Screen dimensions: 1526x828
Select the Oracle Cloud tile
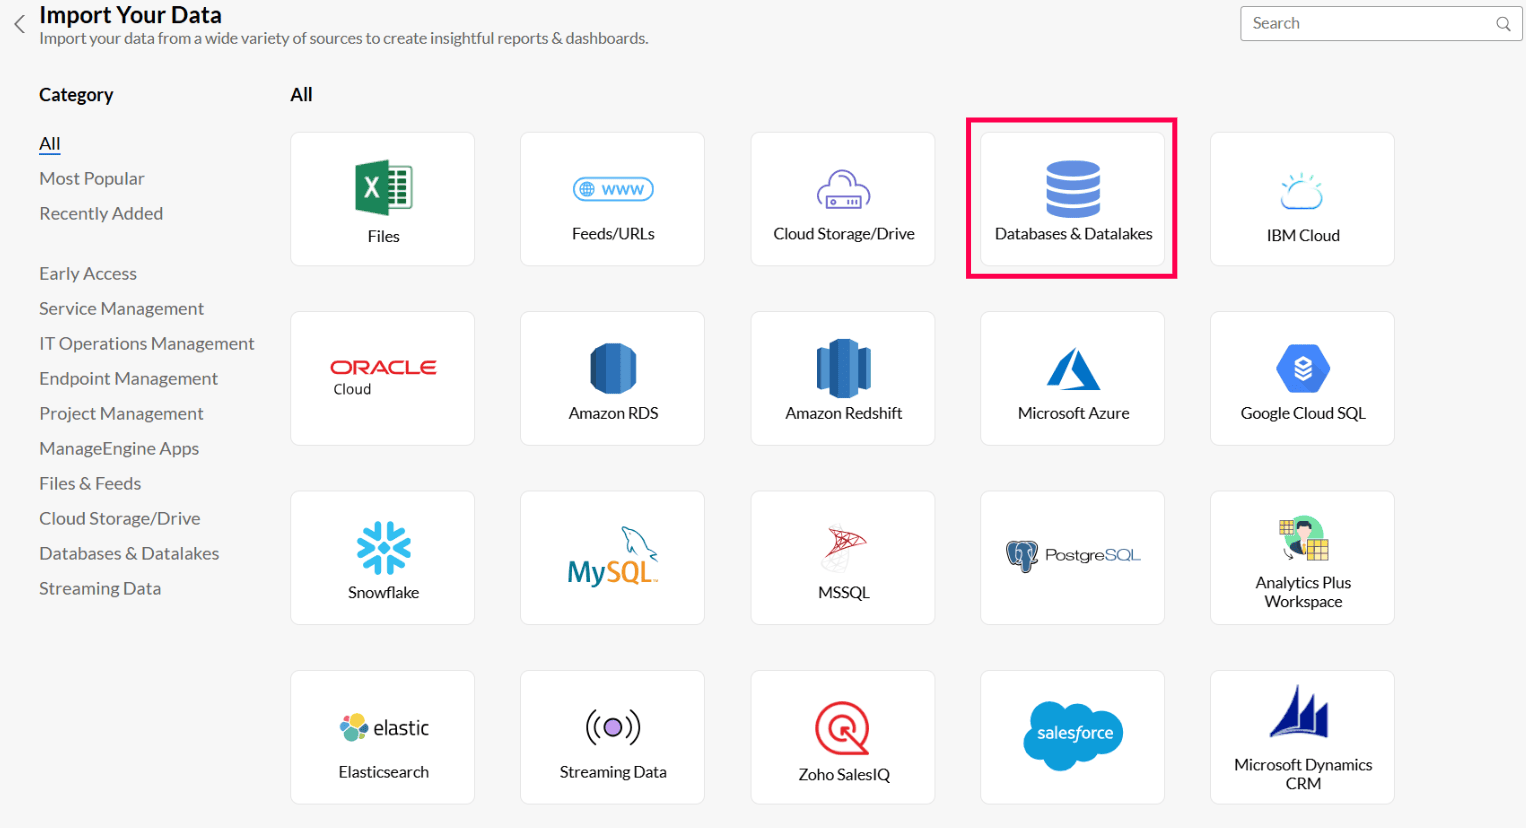383,378
